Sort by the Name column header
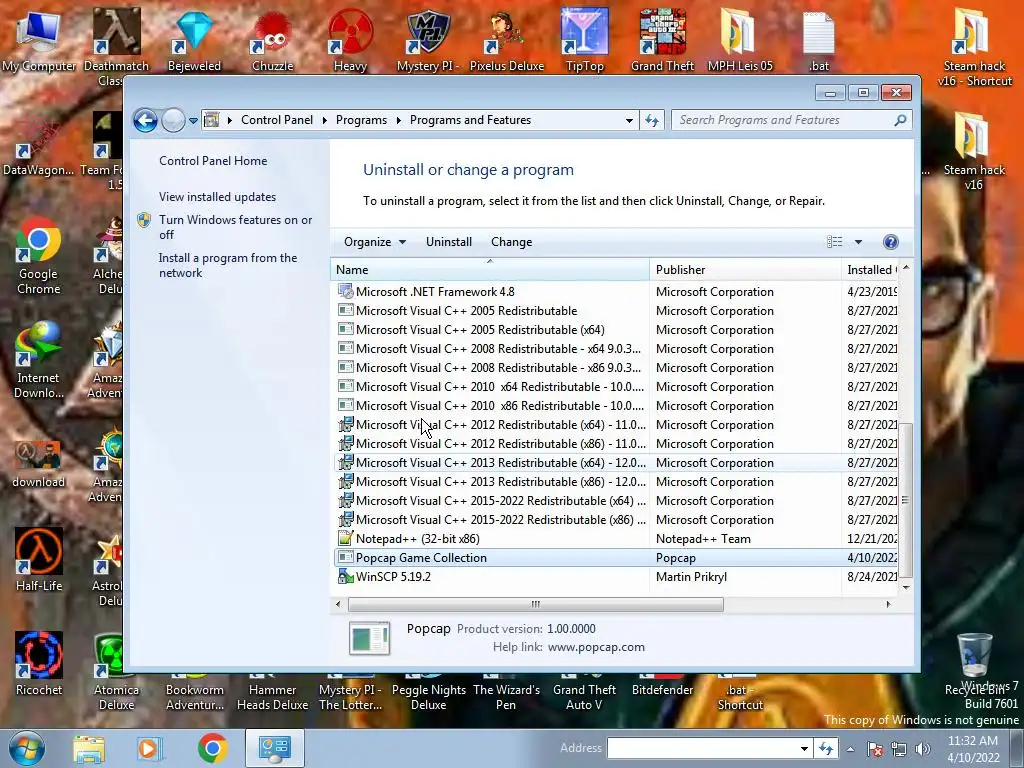 490,270
